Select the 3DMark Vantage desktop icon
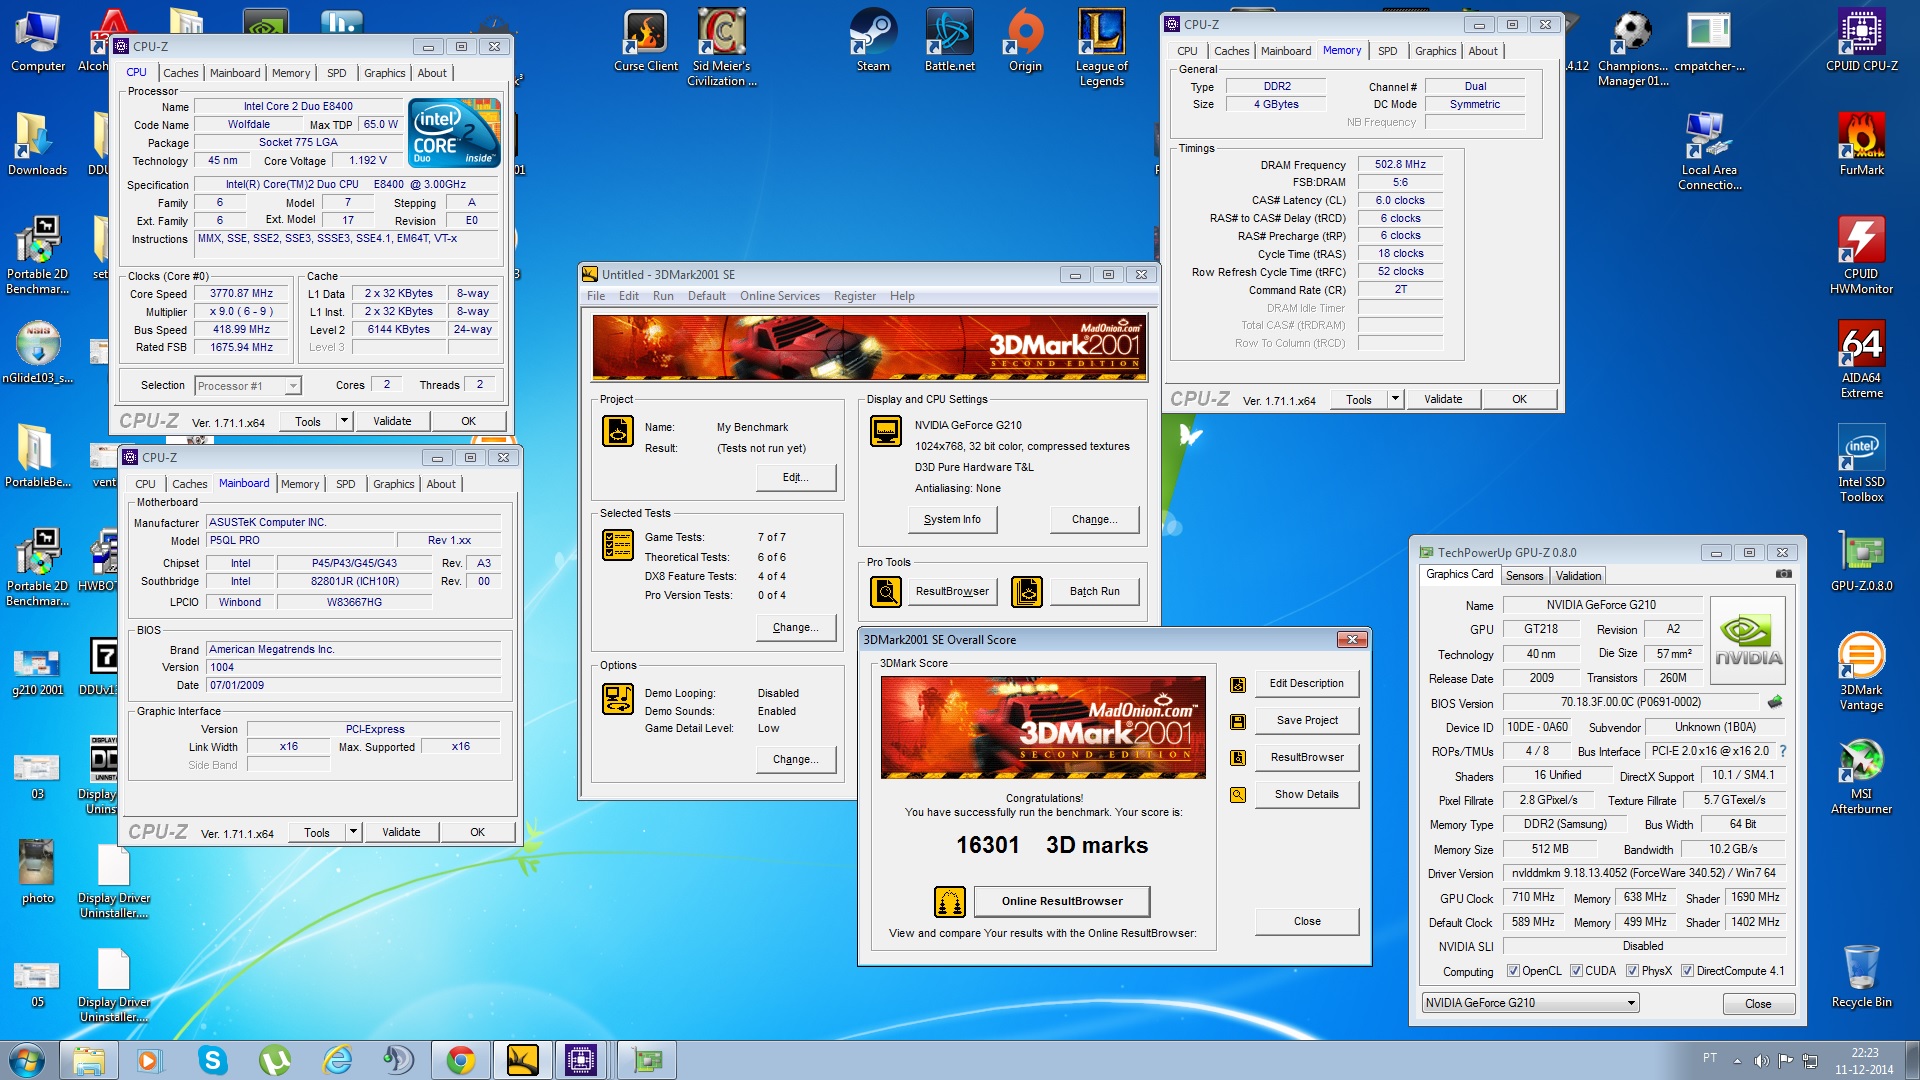The width and height of the screenshot is (1920, 1080). 1861,671
